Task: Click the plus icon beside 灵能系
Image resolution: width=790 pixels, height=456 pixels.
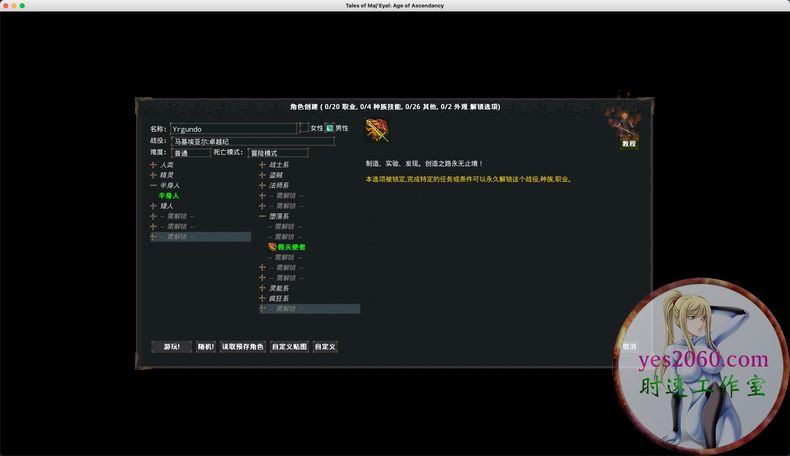Action: click(x=262, y=288)
